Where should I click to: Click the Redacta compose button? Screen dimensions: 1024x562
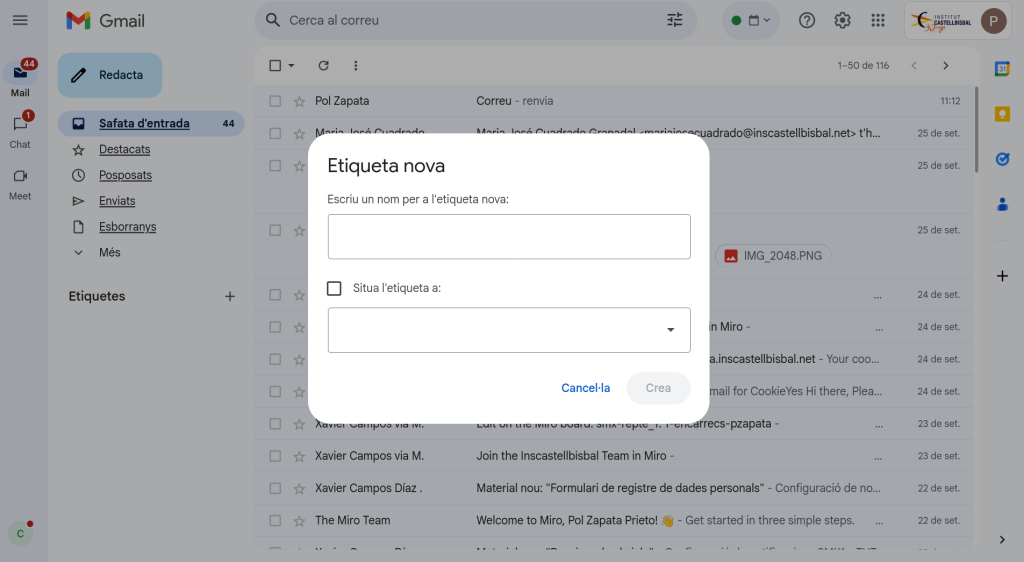coord(109,75)
